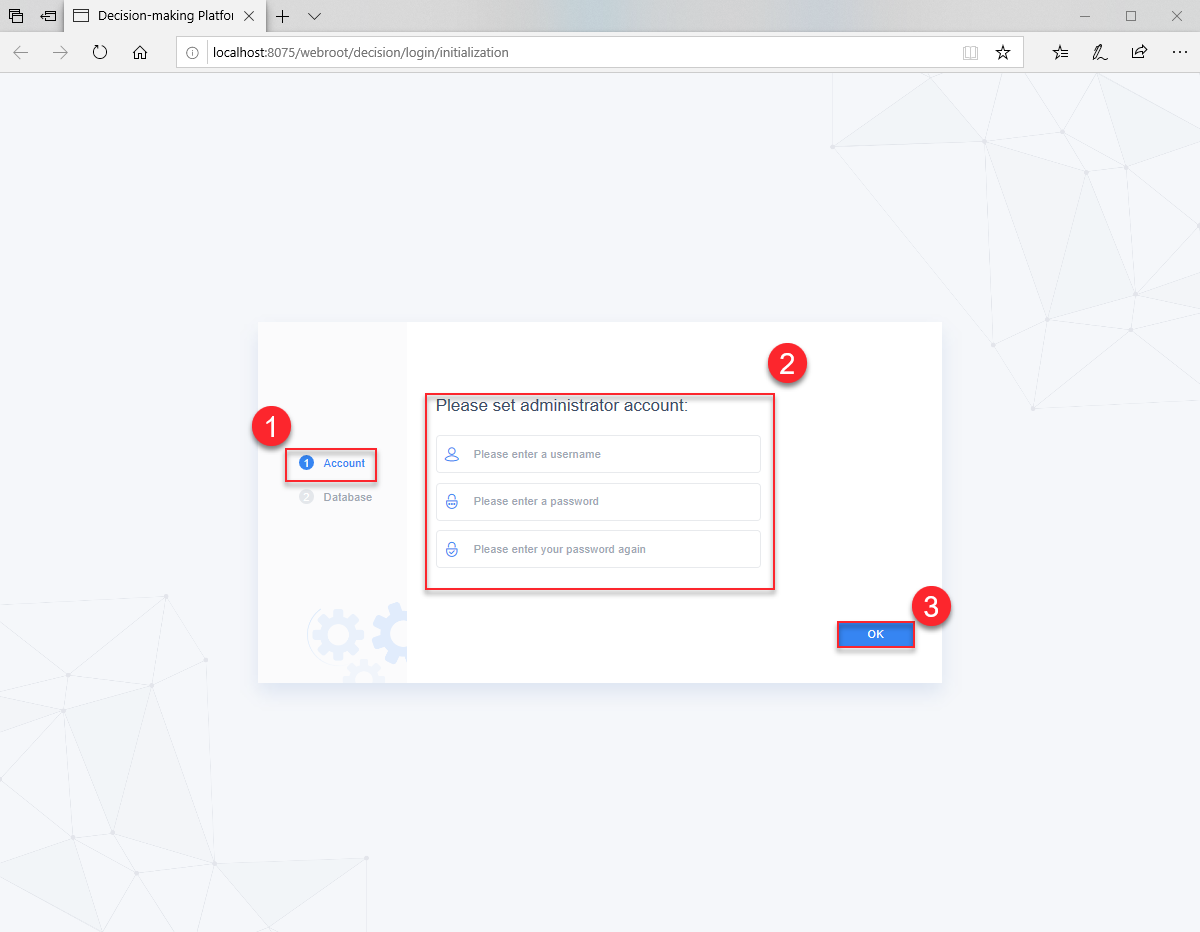Open the browser More options menu
Image resolution: width=1200 pixels, height=932 pixels.
tap(1180, 52)
